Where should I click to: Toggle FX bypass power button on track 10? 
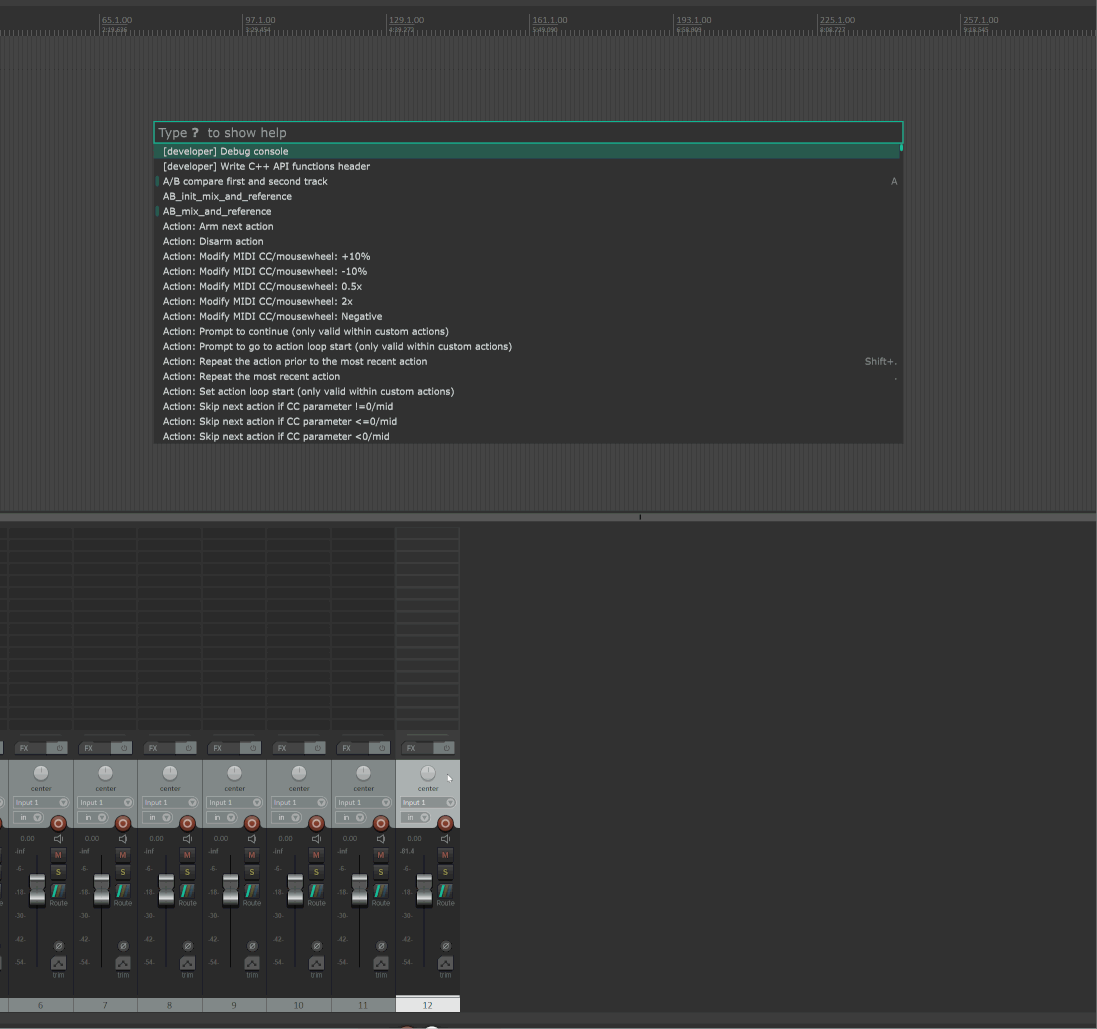point(317,748)
